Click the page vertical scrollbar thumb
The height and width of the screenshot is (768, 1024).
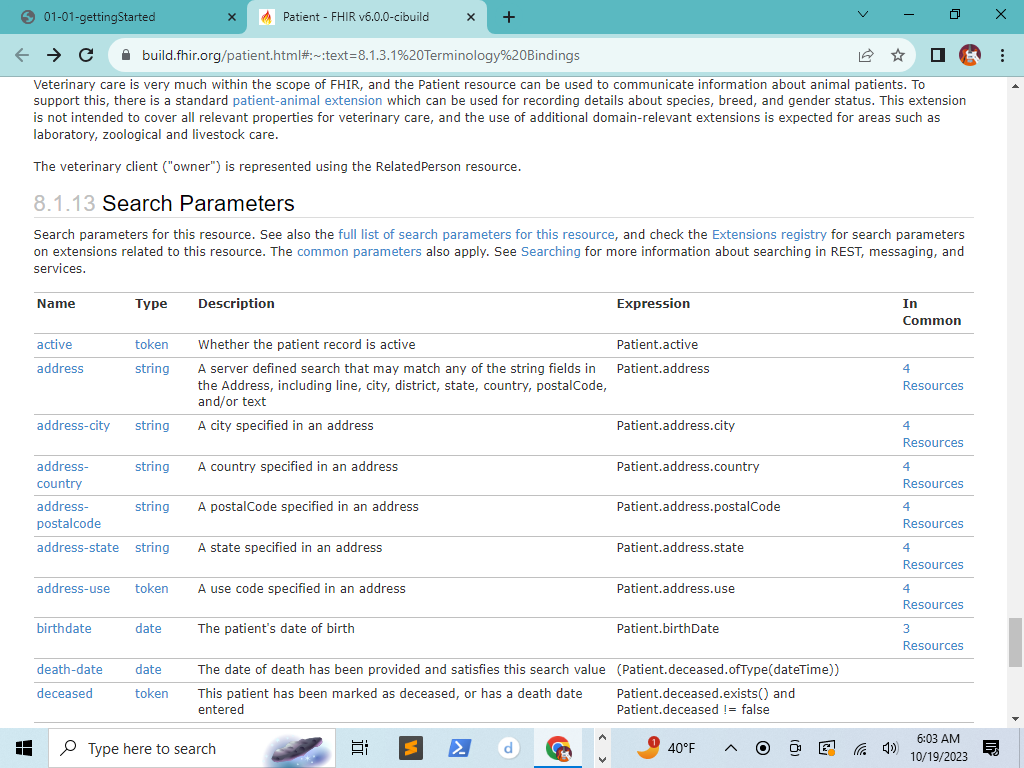(1015, 643)
